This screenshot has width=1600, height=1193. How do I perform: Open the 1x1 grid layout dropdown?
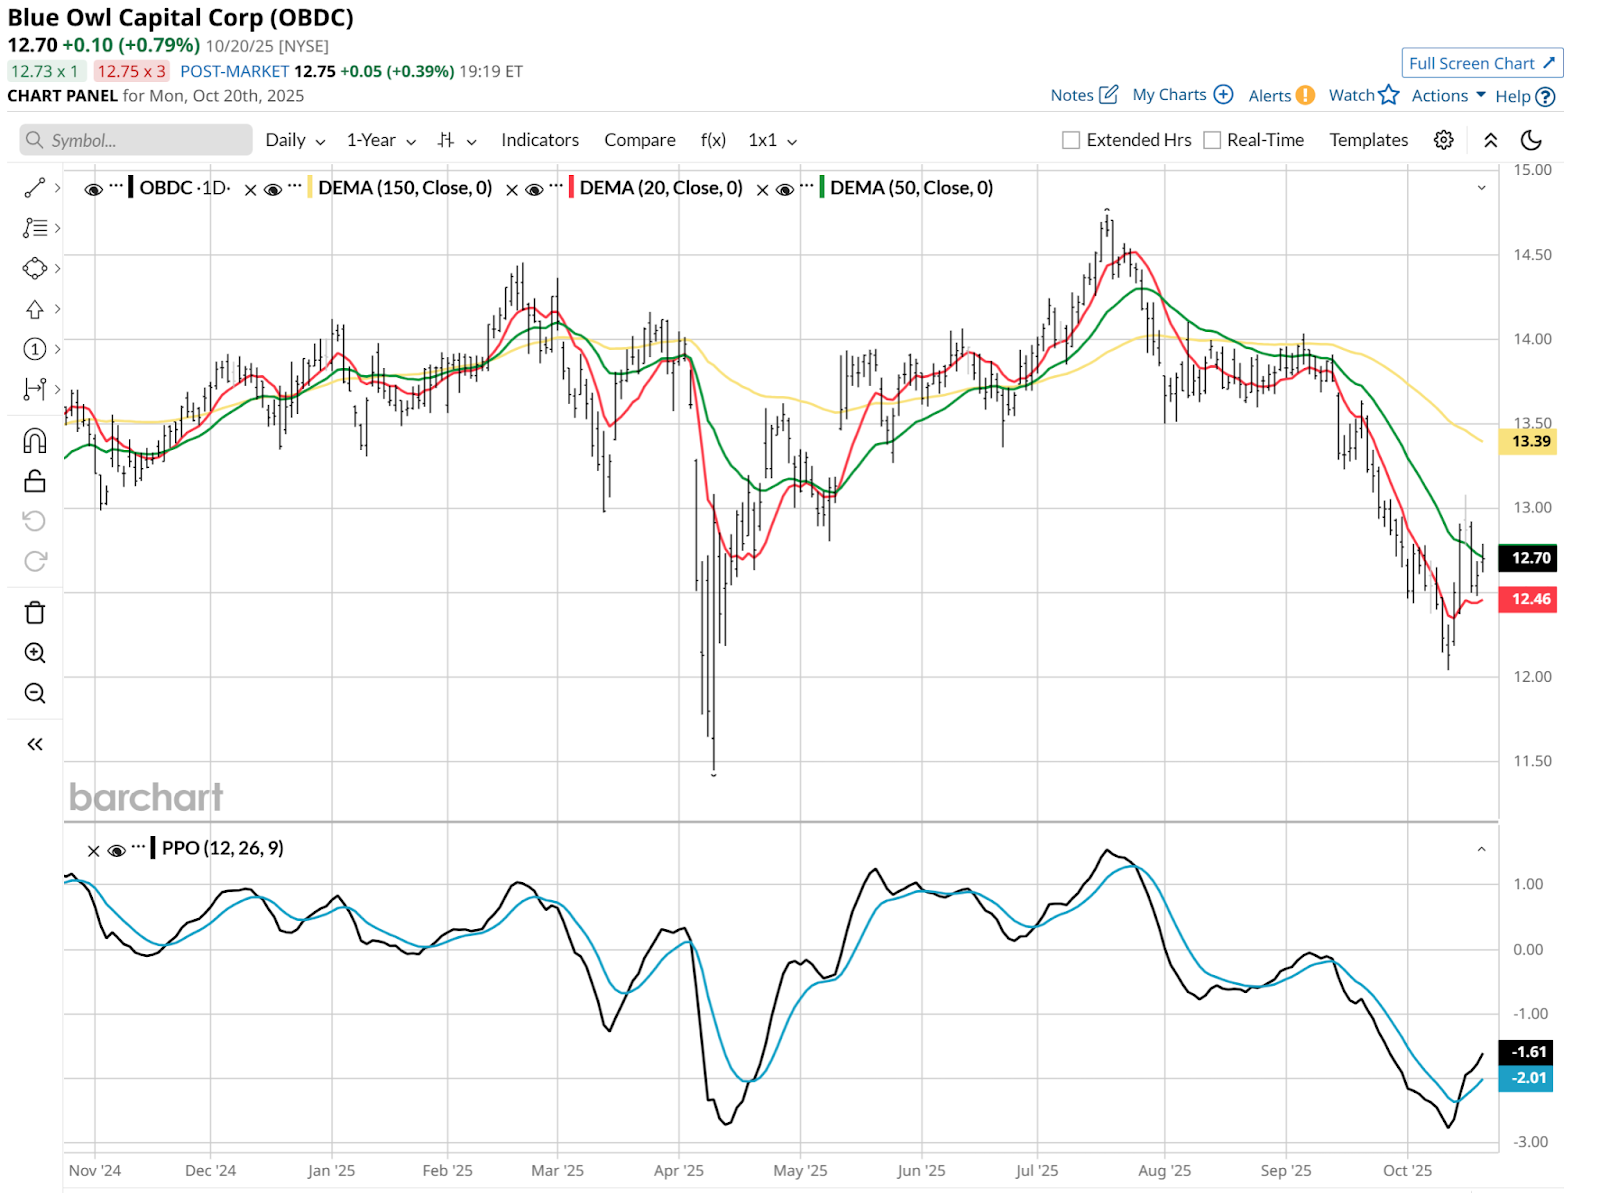coord(772,140)
